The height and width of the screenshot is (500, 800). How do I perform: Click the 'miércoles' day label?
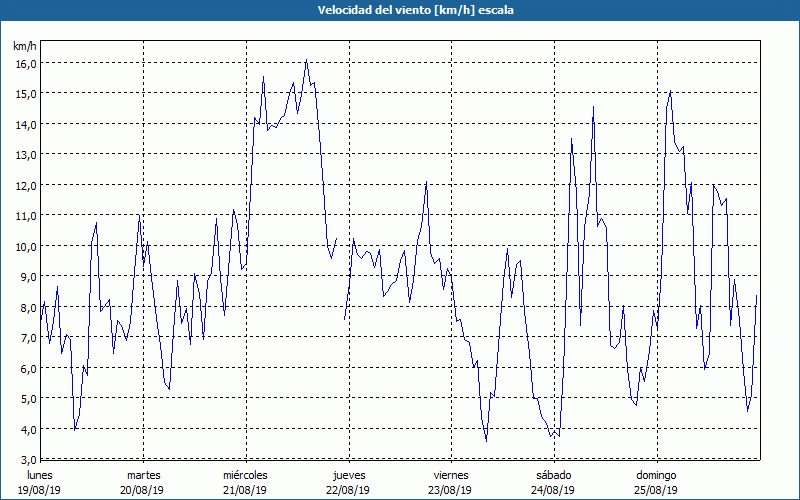245,475
